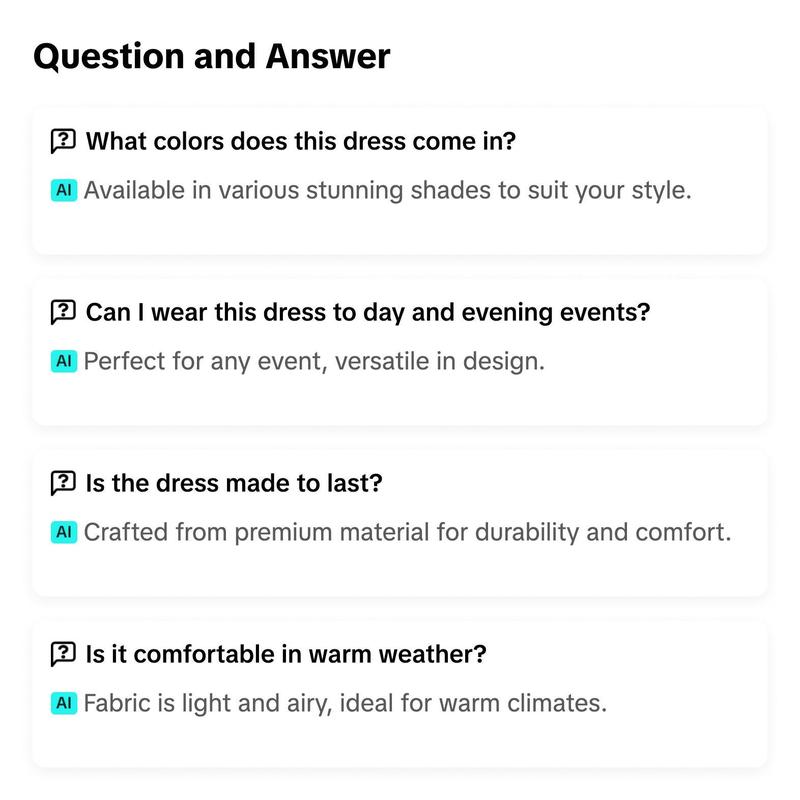Click empty area of warm weather card
800x800 pixels.
pyautogui.click(x=399, y=742)
